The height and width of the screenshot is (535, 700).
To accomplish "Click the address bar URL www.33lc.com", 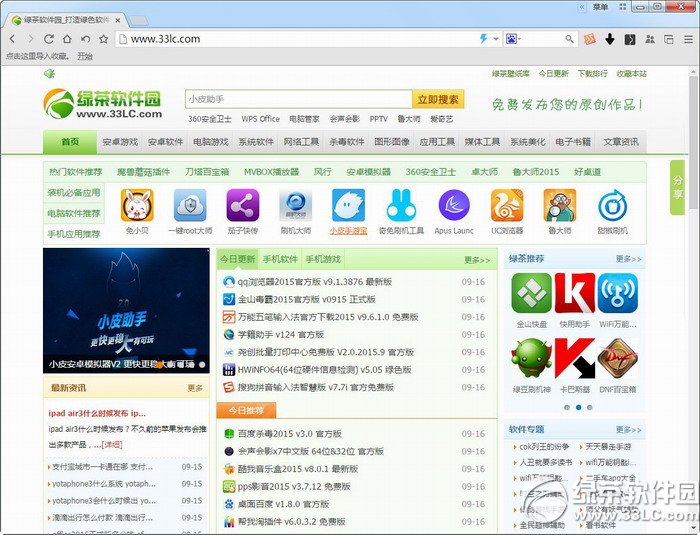I will click(165, 39).
